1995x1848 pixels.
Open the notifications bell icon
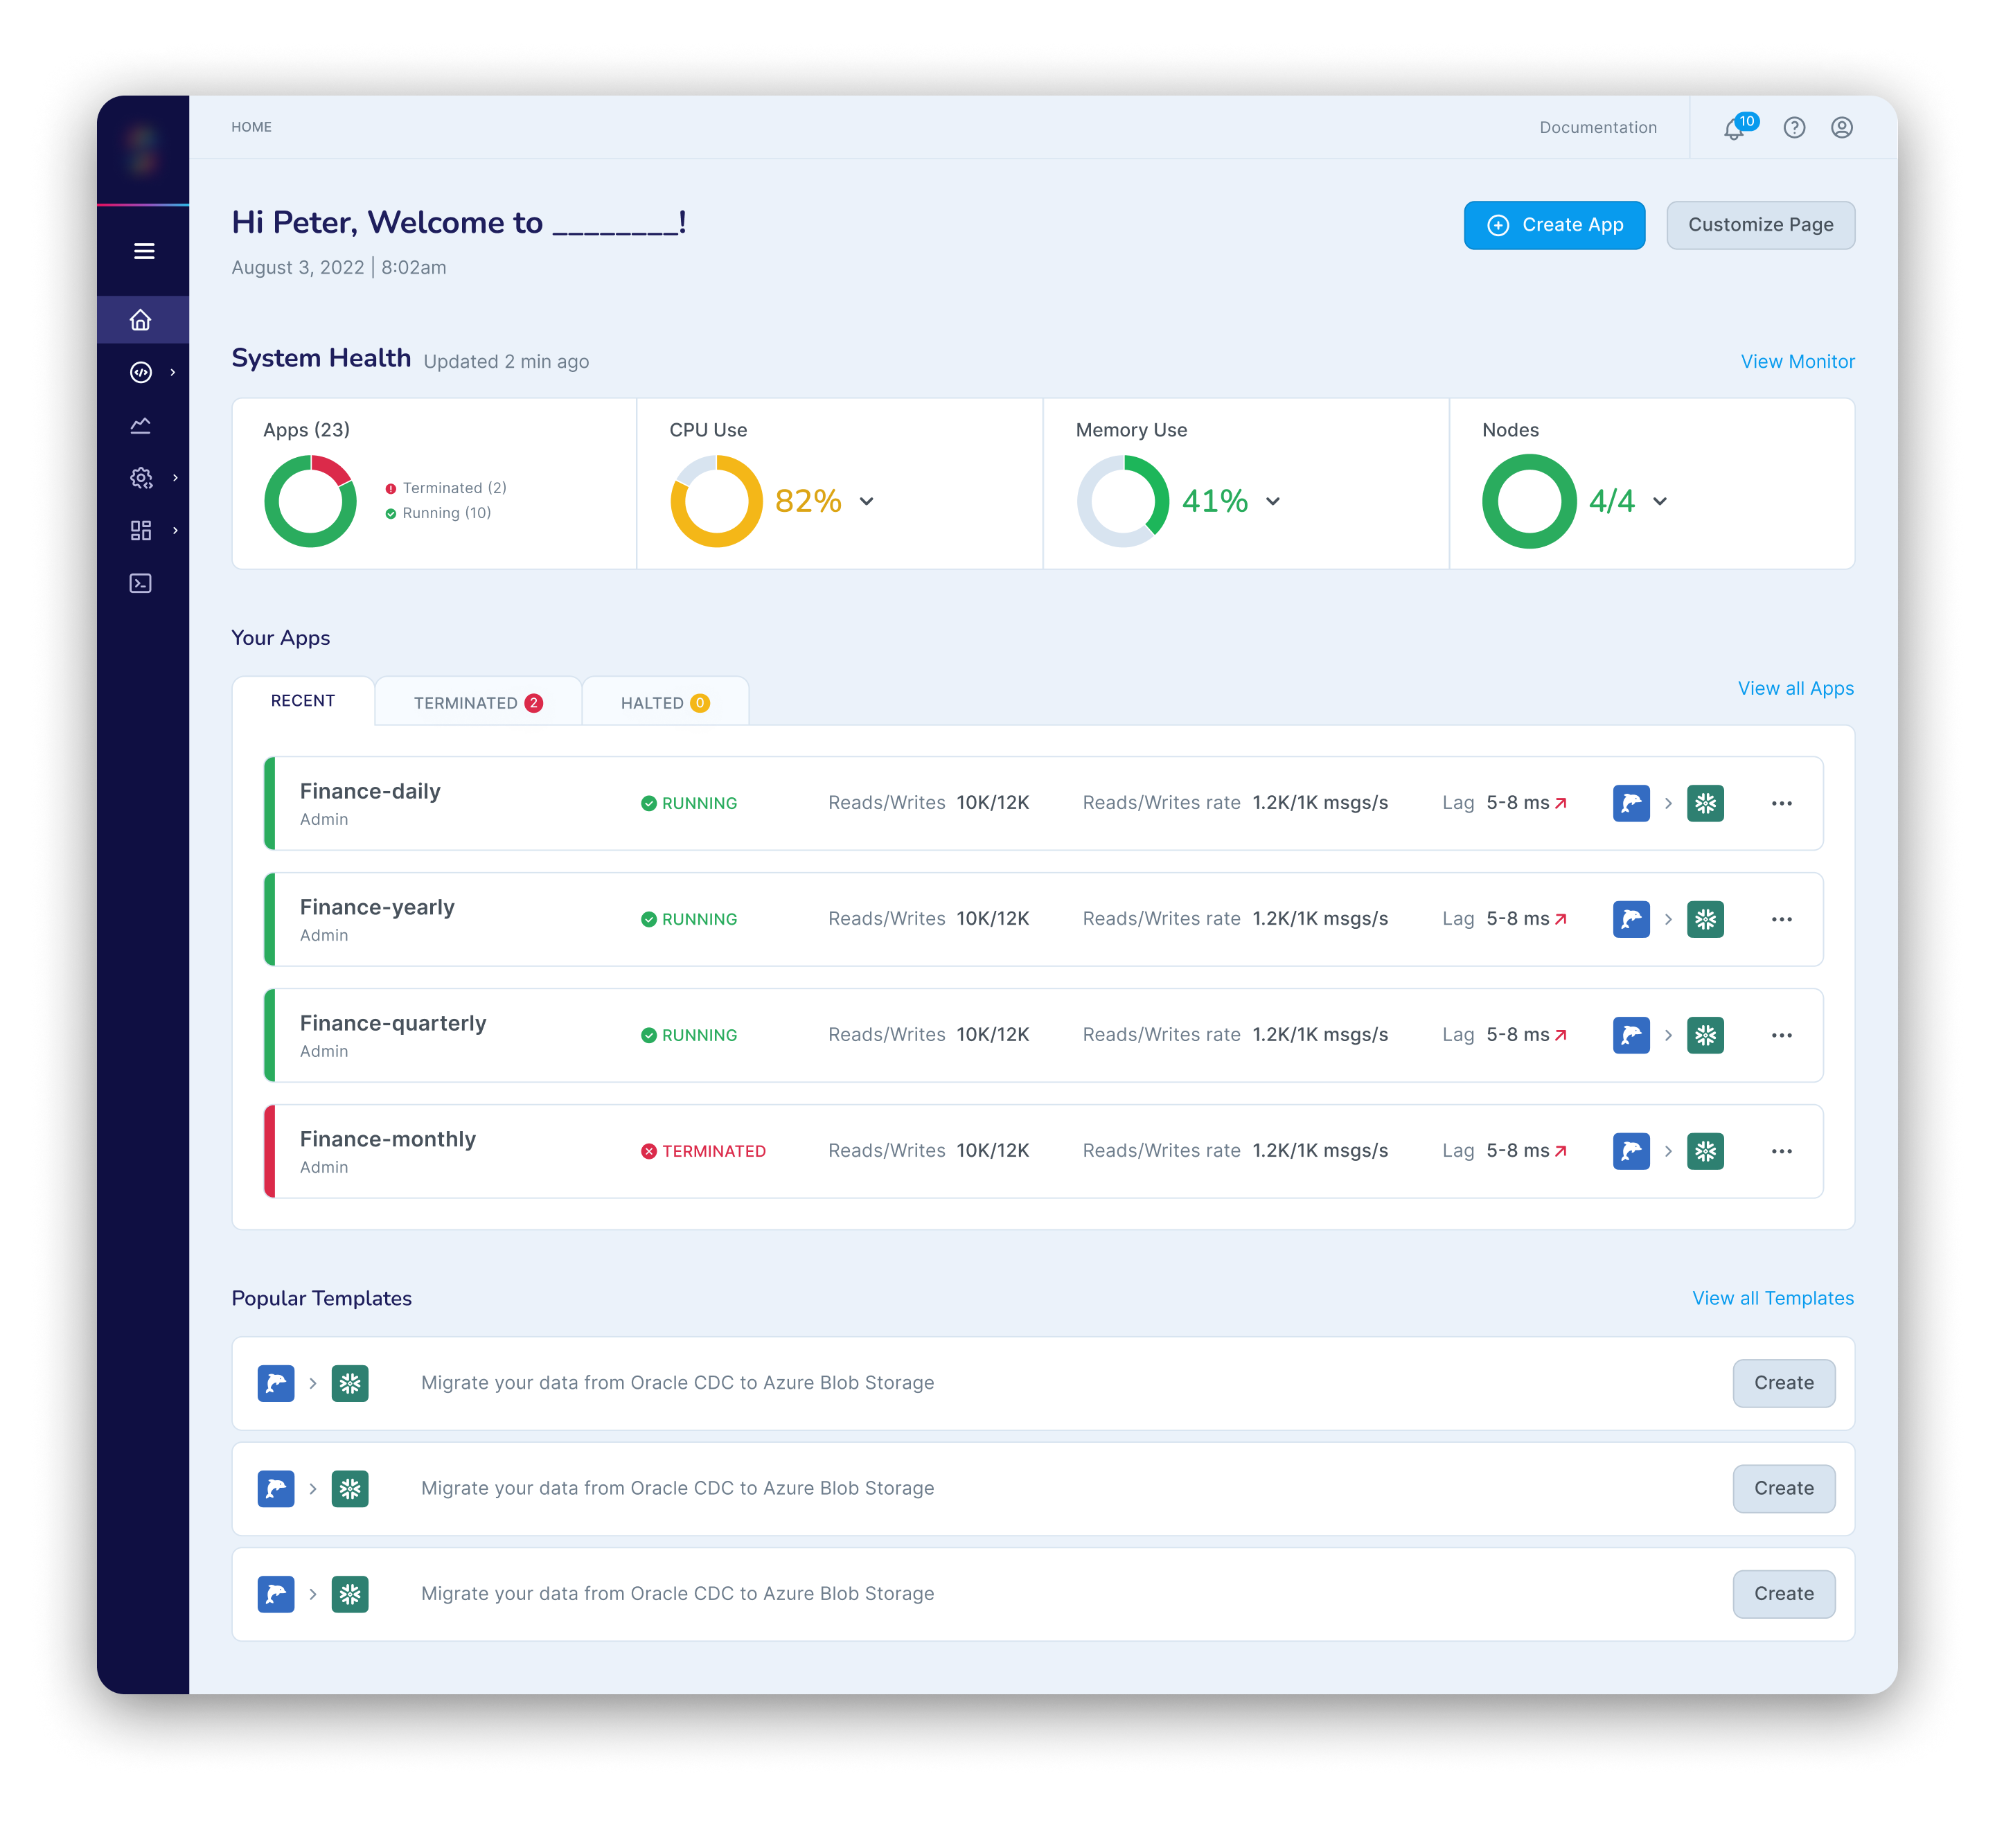pyautogui.click(x=1734, y=129)
